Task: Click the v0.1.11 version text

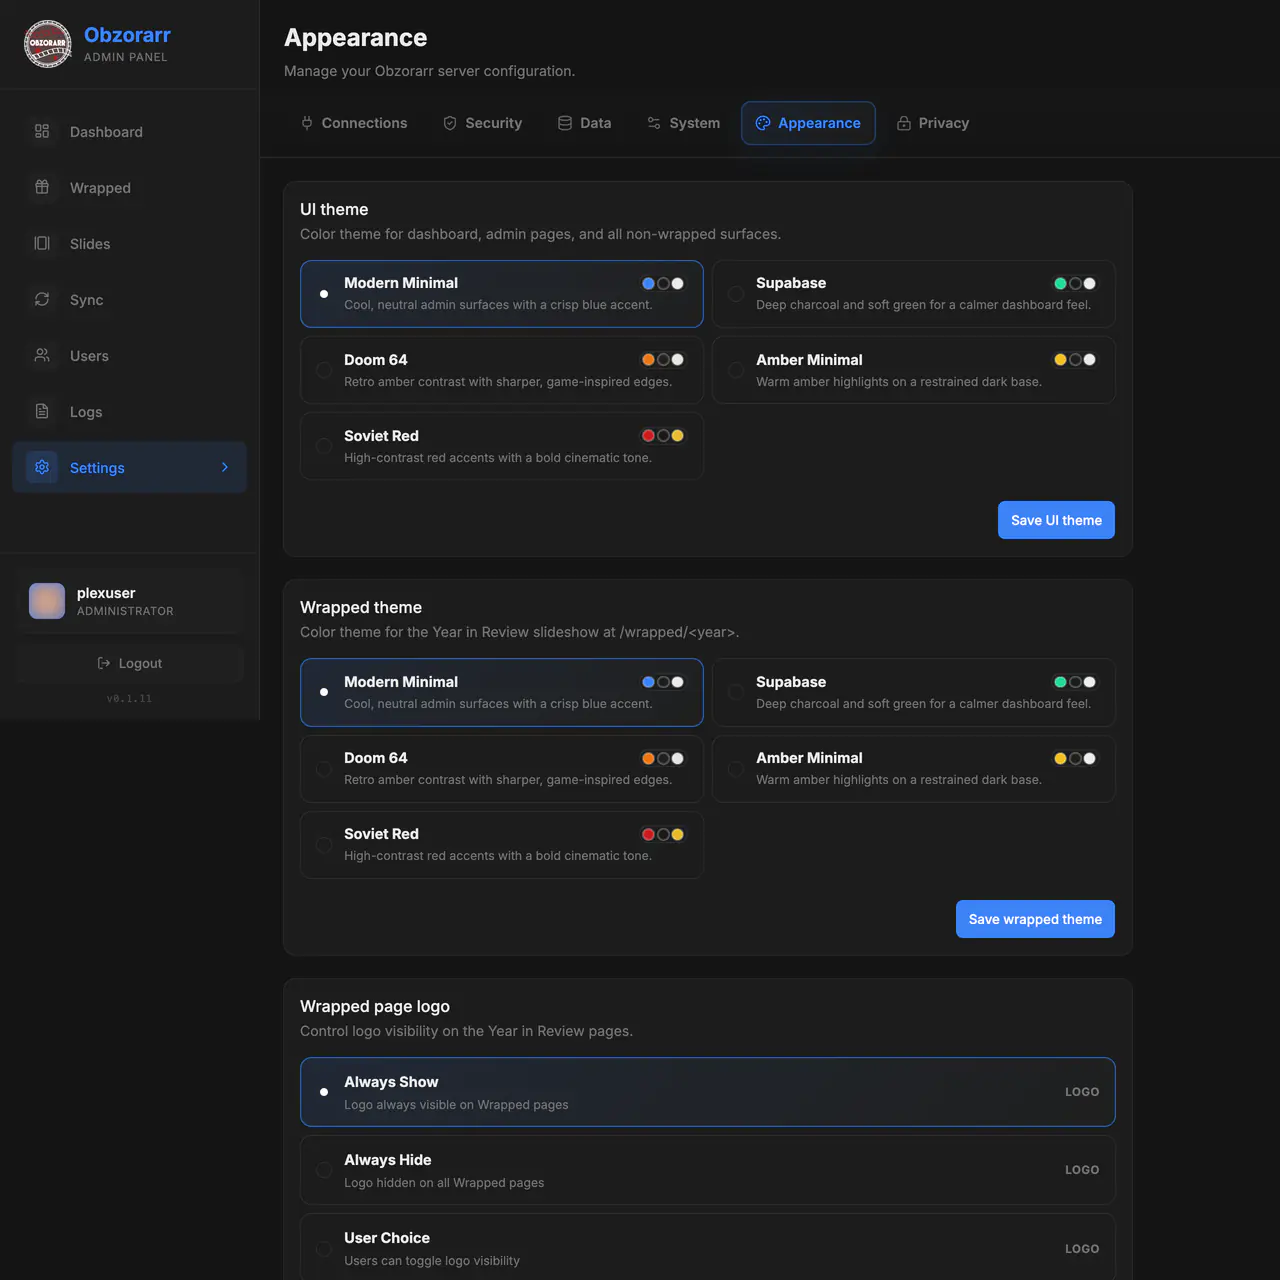Action: 129,699
